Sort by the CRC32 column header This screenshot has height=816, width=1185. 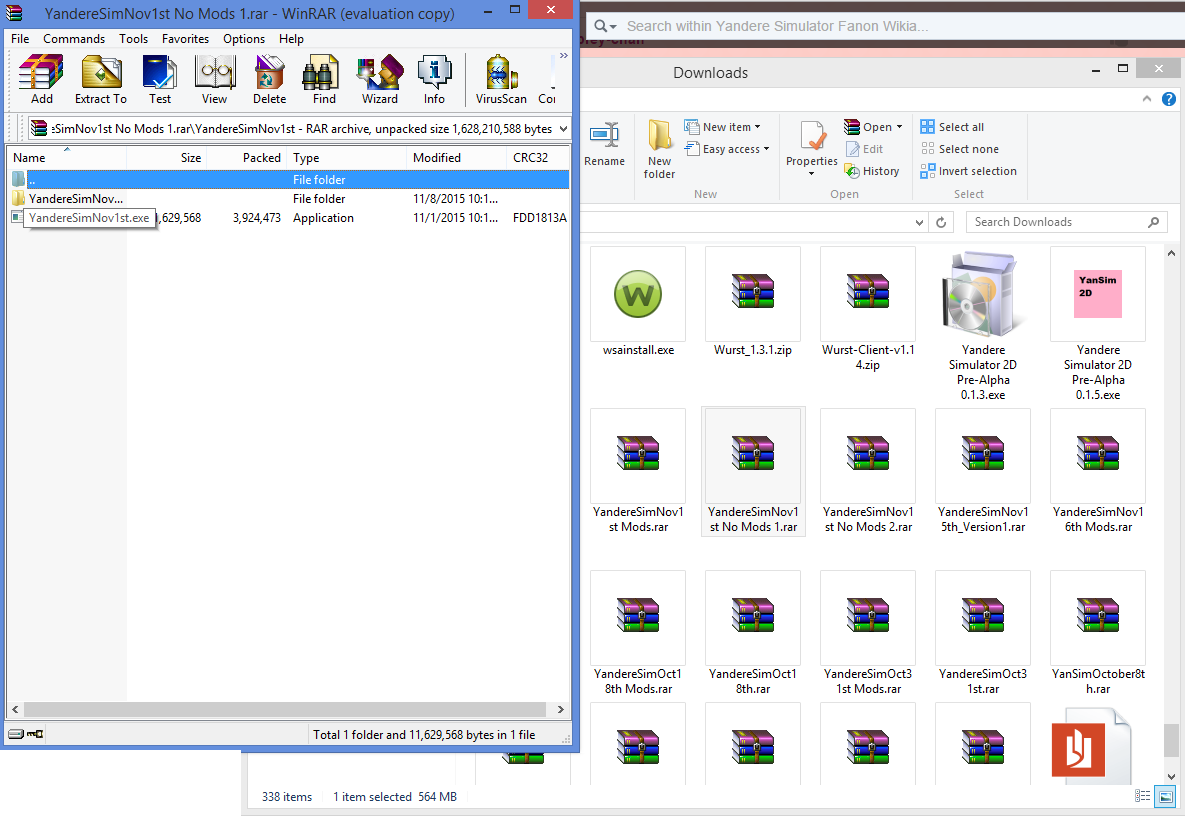point(537,157)
